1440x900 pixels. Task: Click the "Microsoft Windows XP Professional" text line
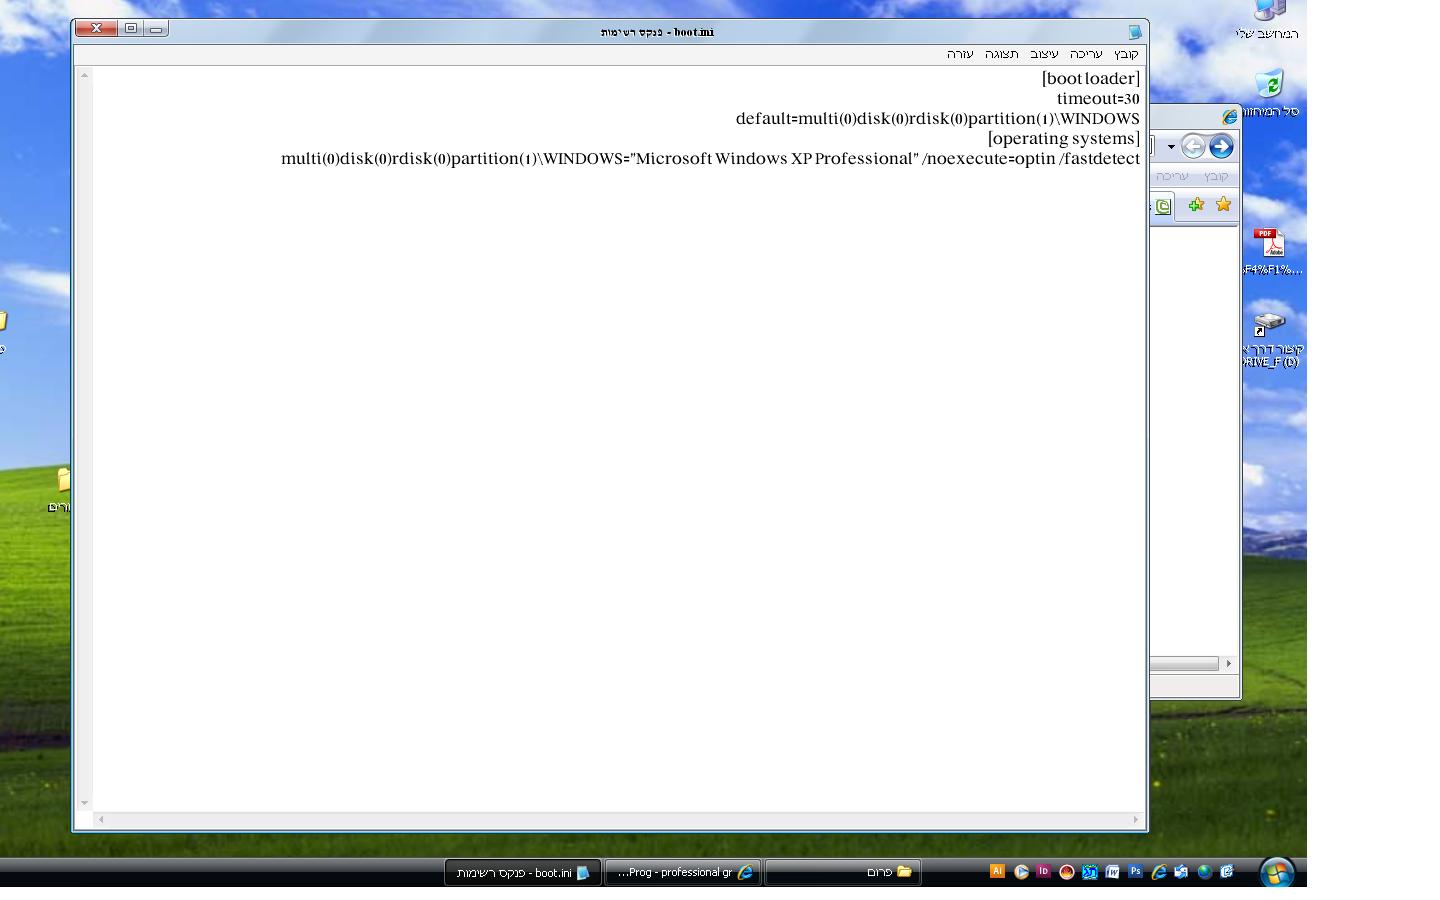pyautogui.click(x=710, y=159)
